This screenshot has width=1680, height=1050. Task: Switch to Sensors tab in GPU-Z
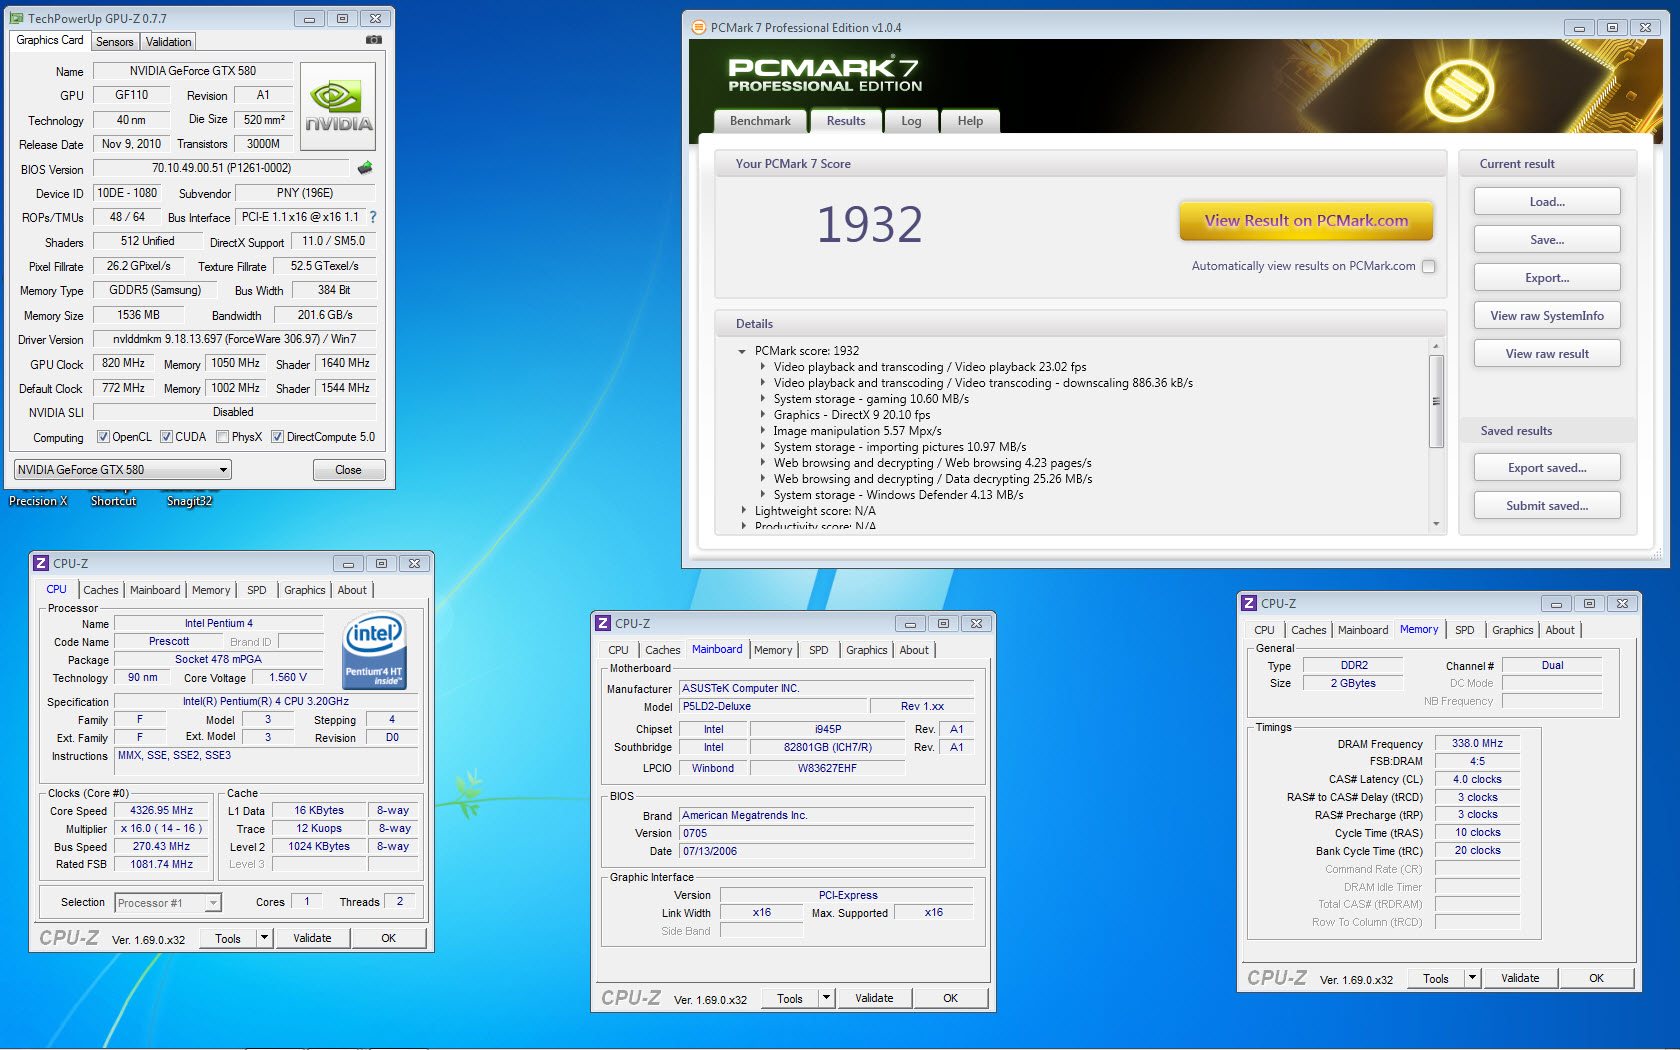tap(114, 42)
